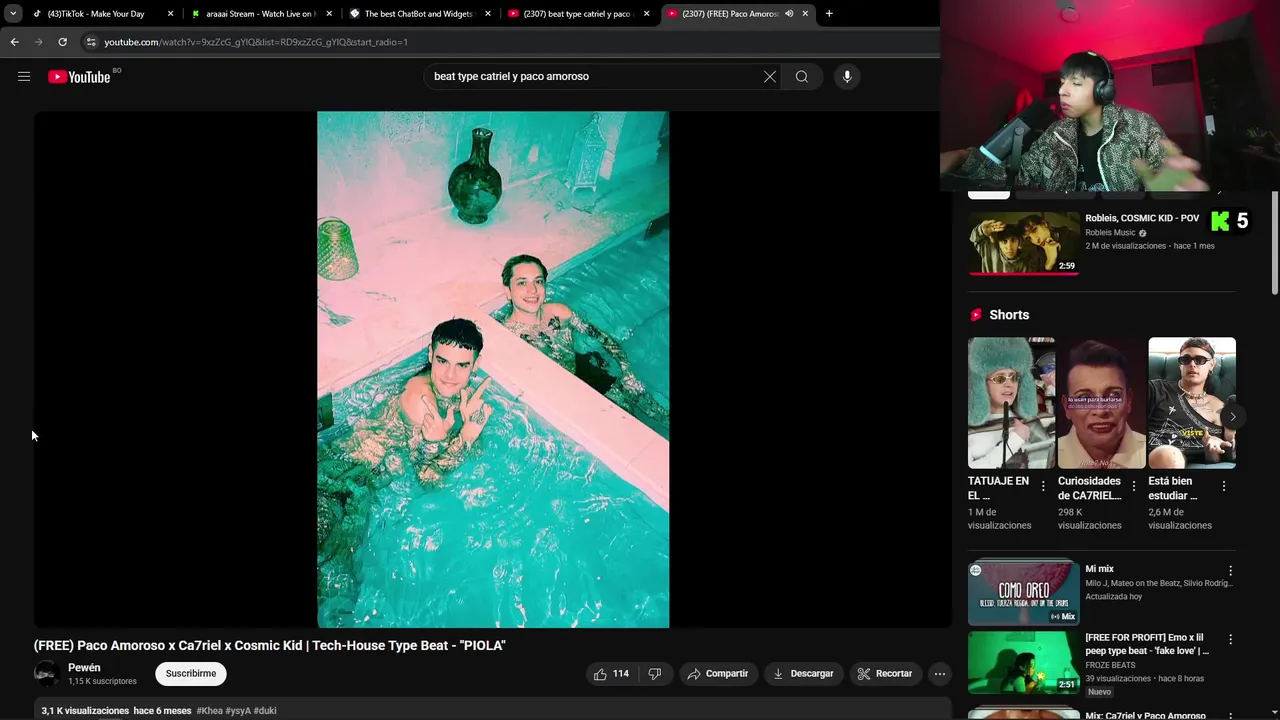Open options for Mi mix playlist
Screen dimensions: 1280x720
point(1230,571)
